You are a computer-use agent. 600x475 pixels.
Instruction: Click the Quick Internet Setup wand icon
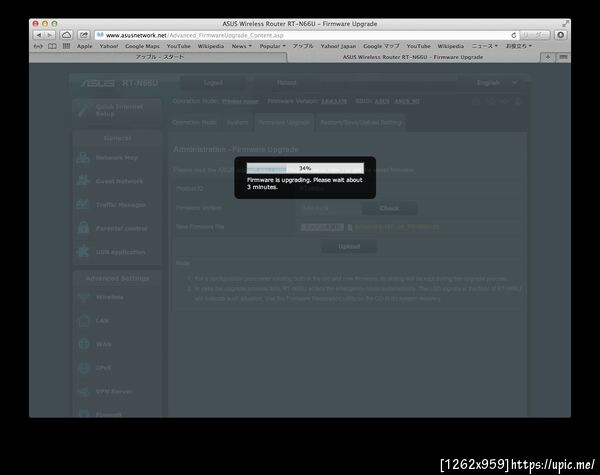coord(83,110)
